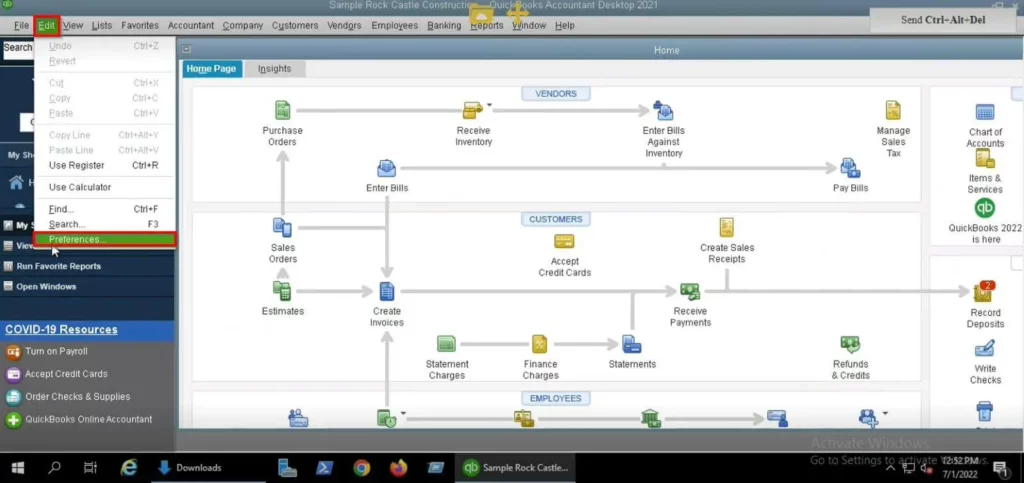Open Create Sales Receipts icon
This screenshot has width=1024, height=483.
tap(727, 229)
